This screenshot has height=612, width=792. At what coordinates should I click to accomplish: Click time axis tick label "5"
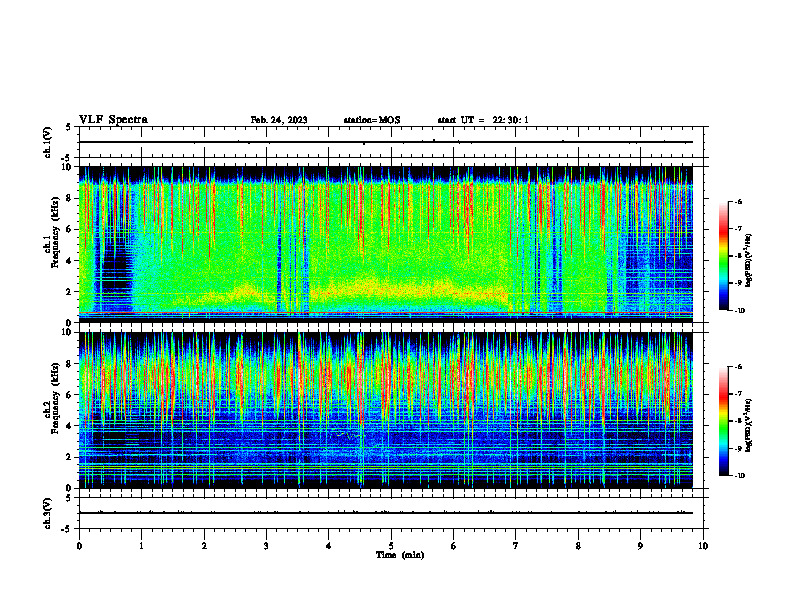[x=391, y=546]
